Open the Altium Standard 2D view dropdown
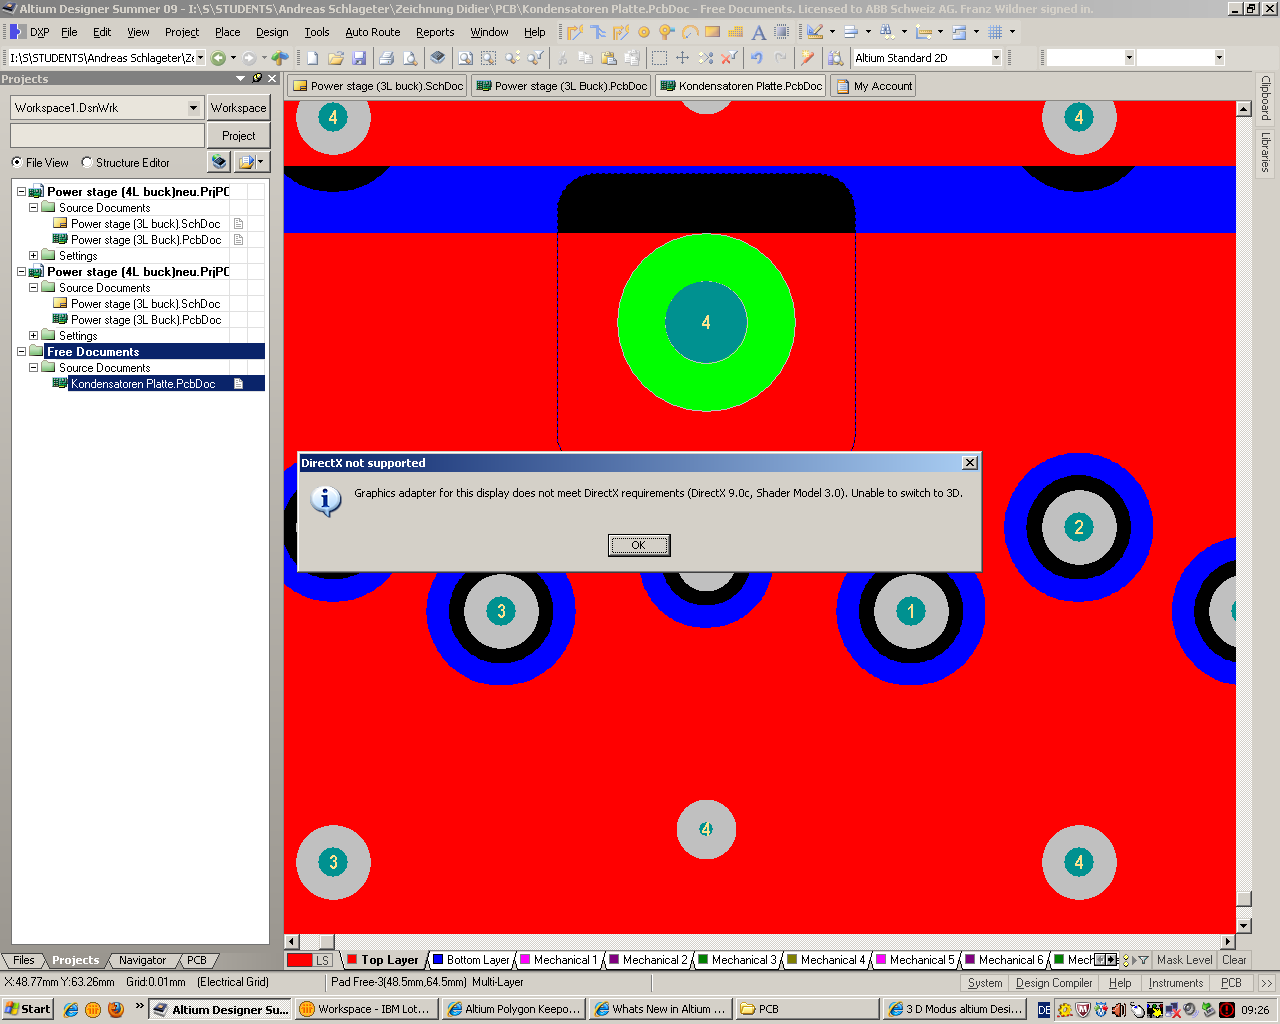The height and width of the screenshot is (1024, 1280). [996, 58]
